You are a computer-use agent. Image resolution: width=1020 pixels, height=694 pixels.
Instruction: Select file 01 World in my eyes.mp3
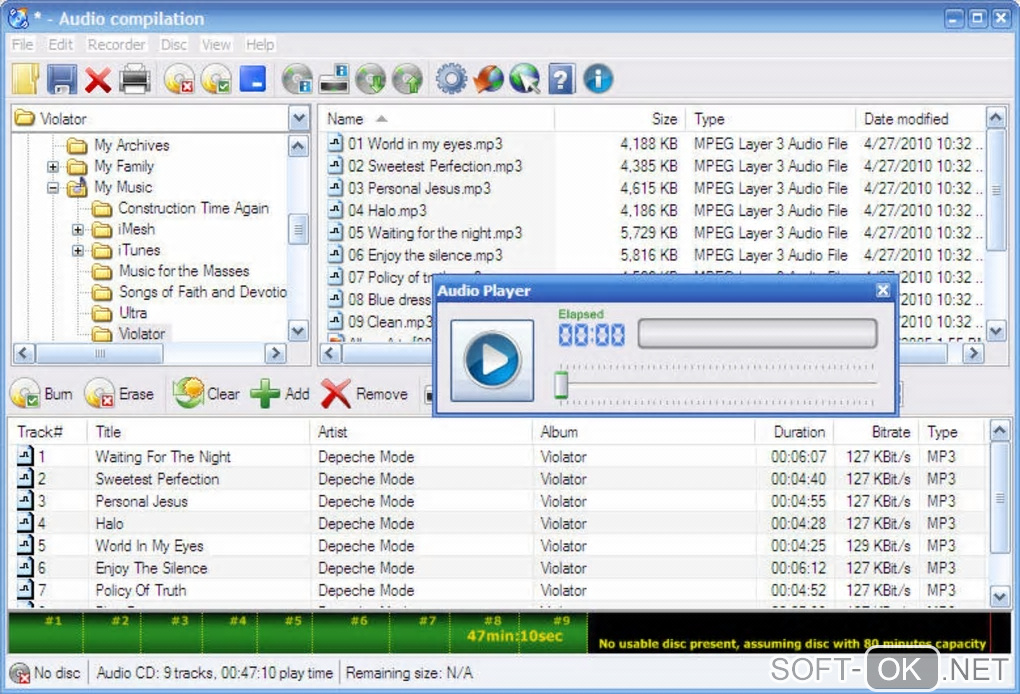[425, 144]
